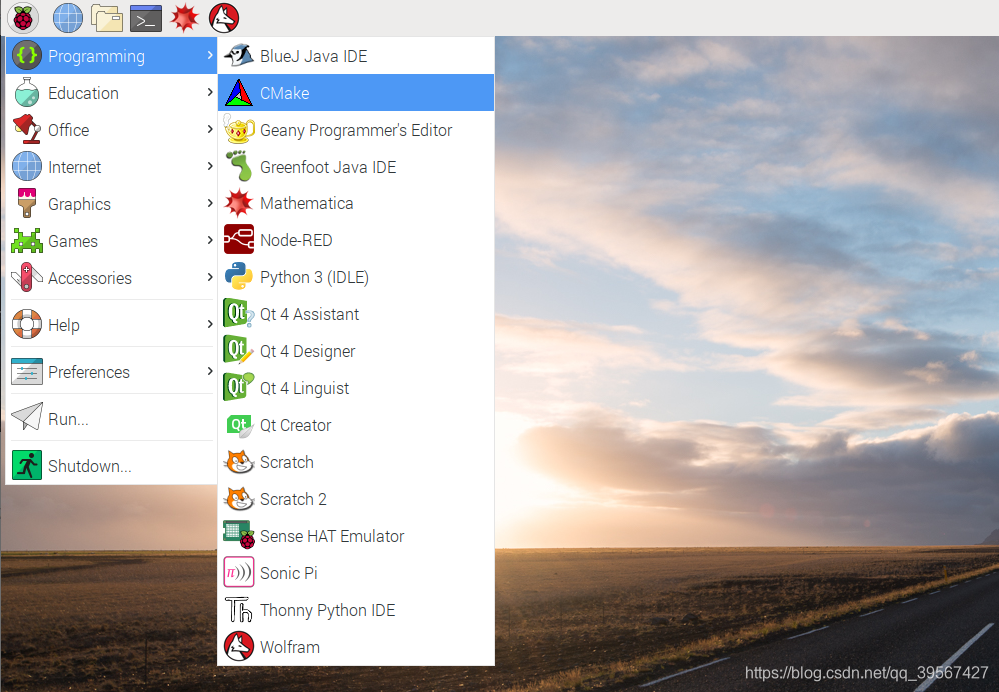Choose Shutdown... from the main menu

coord(111,466)
